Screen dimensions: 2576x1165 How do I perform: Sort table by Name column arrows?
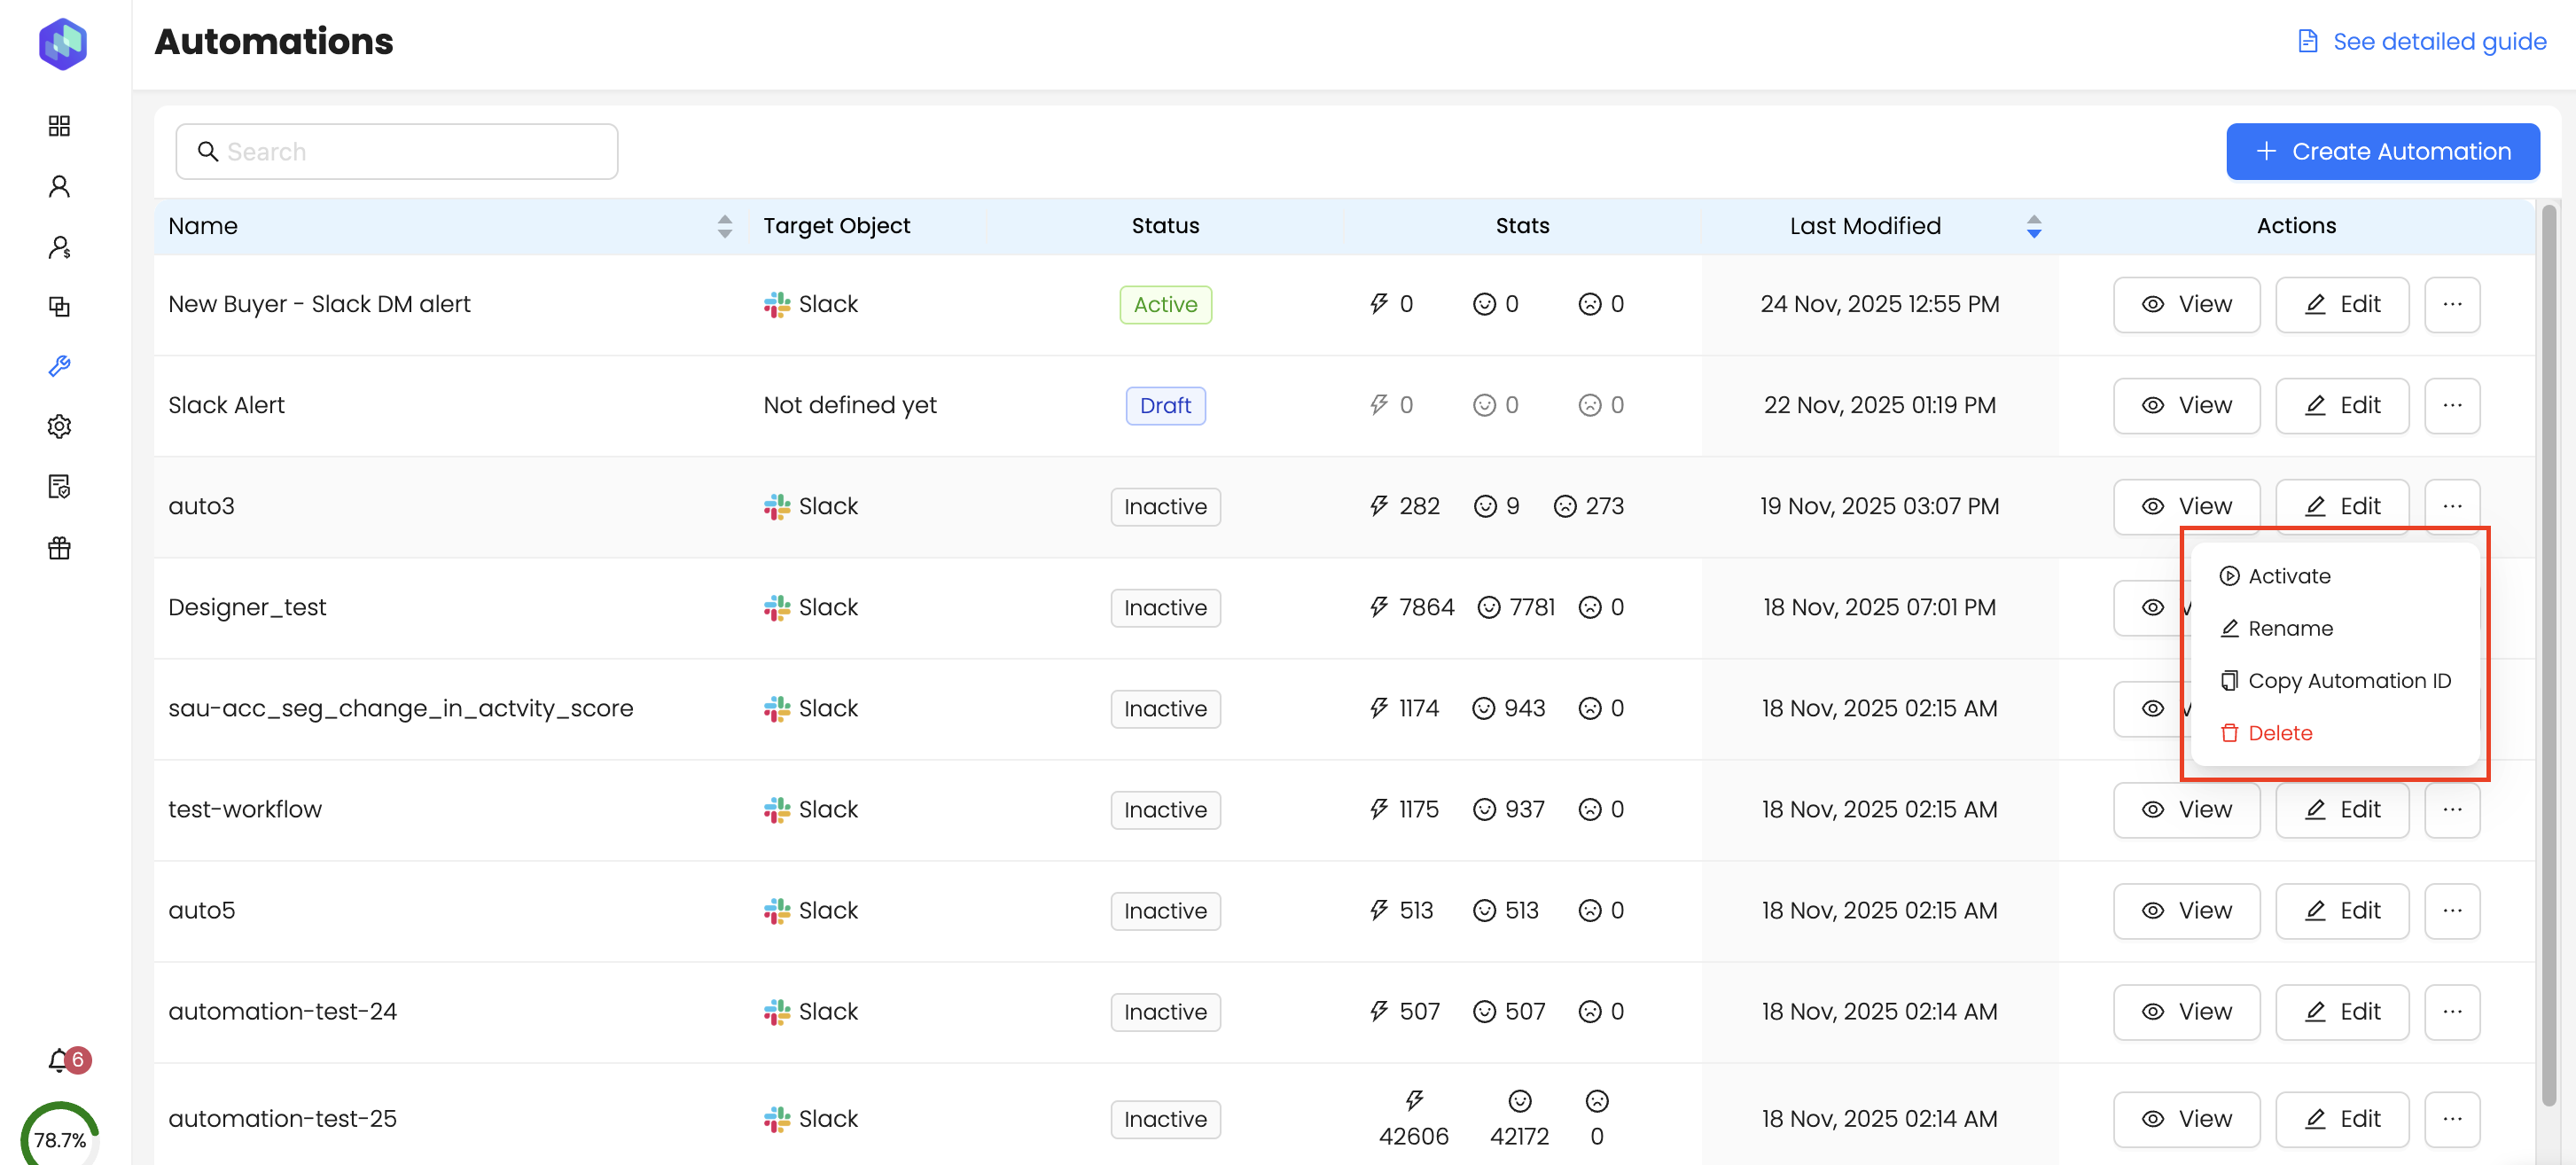pos(724,226)
